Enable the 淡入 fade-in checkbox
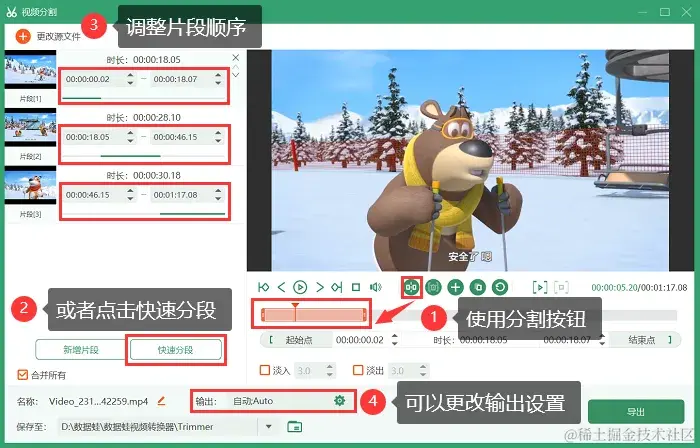This screenshot has height=448, width=700. point(265,370)
